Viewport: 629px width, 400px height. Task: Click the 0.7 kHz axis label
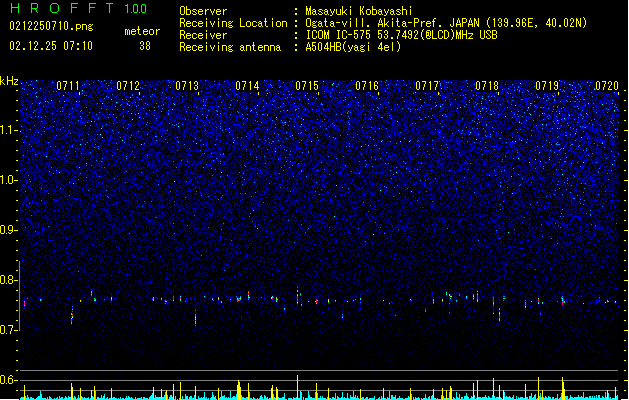click(8, 330)
